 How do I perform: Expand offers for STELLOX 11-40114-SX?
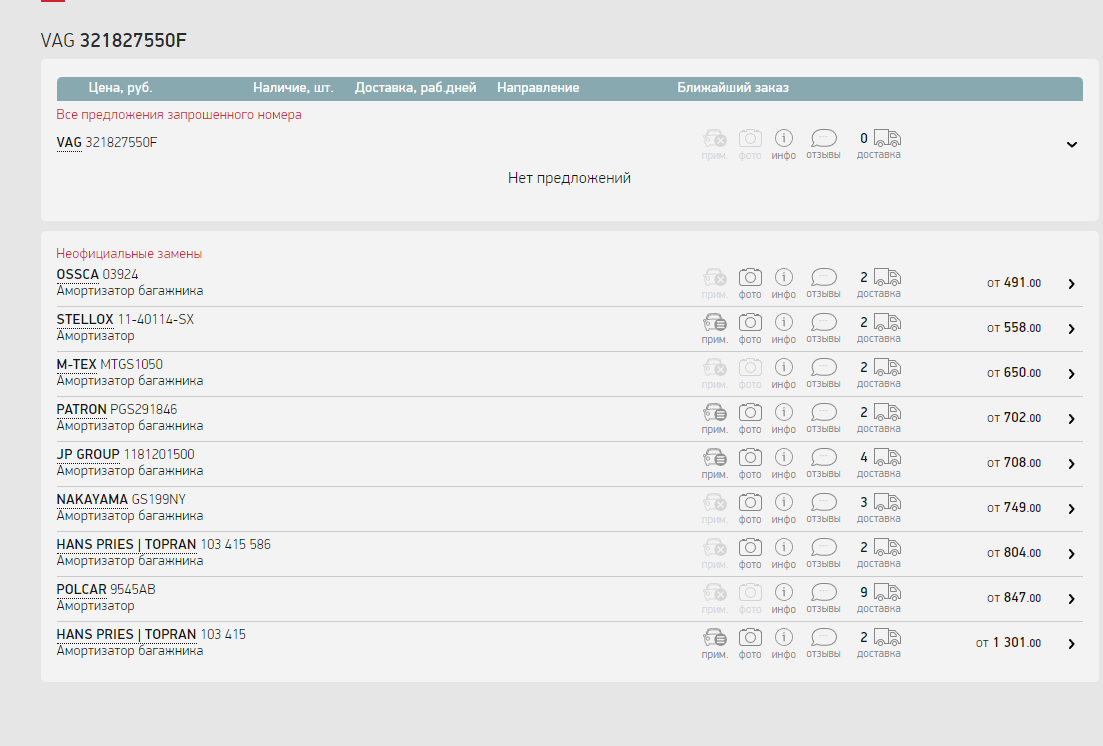tap(1071, 329)
